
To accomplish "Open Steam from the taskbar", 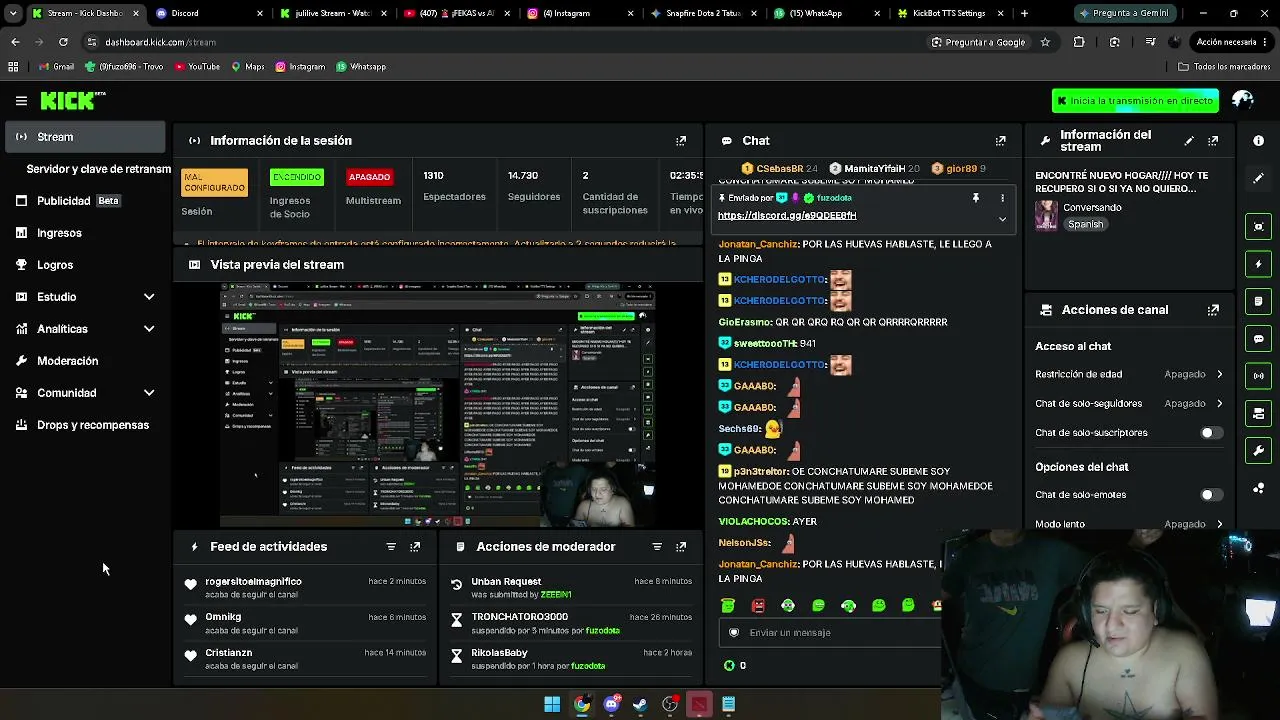I will 640,705.
